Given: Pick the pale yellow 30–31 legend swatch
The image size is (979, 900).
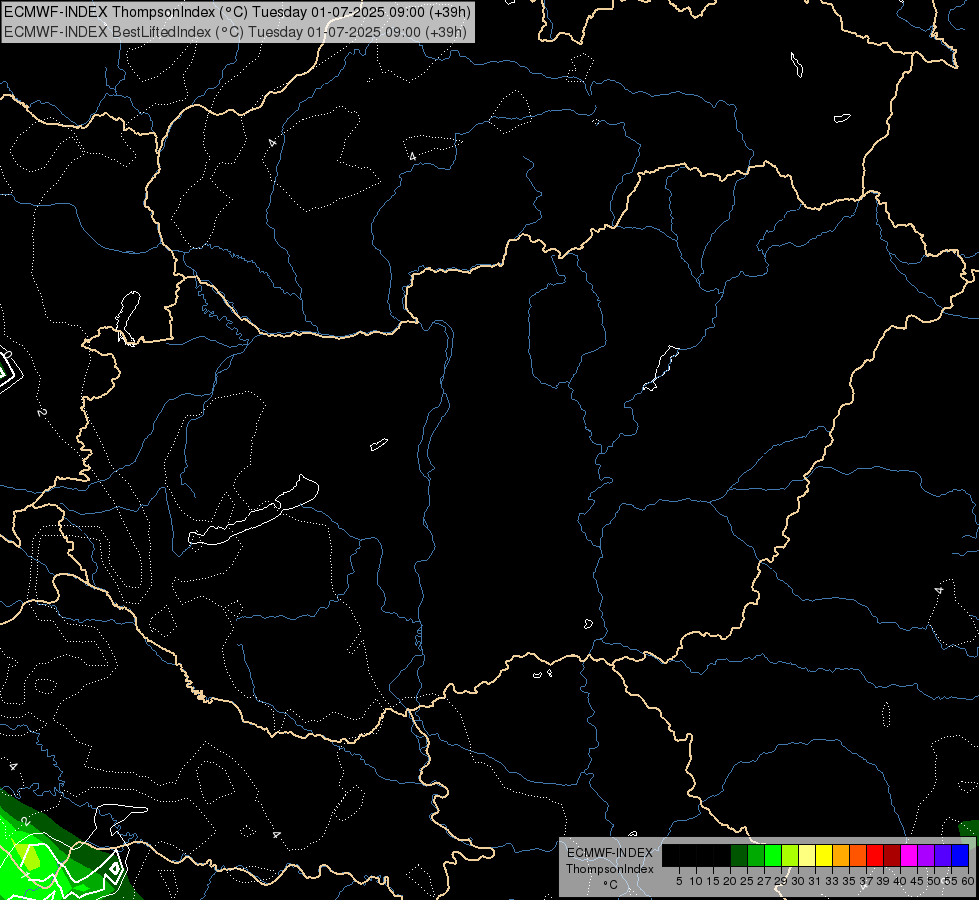Looking at the screenshot, I should (807, 855).
